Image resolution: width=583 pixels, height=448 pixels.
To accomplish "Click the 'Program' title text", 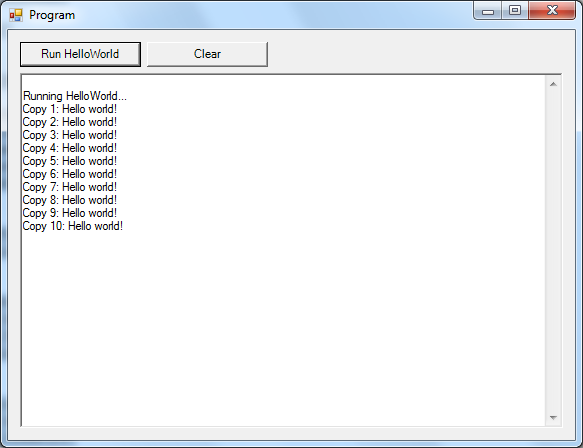I will tap(52, 15).
